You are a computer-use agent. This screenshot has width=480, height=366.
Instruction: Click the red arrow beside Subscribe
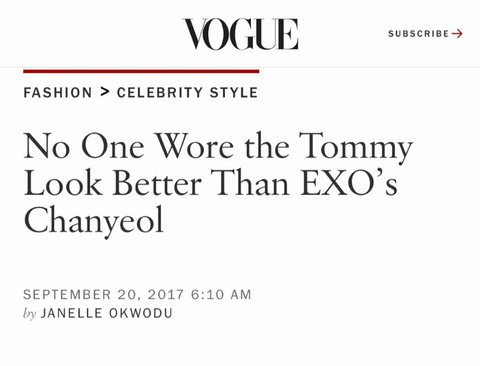point(457,34)
